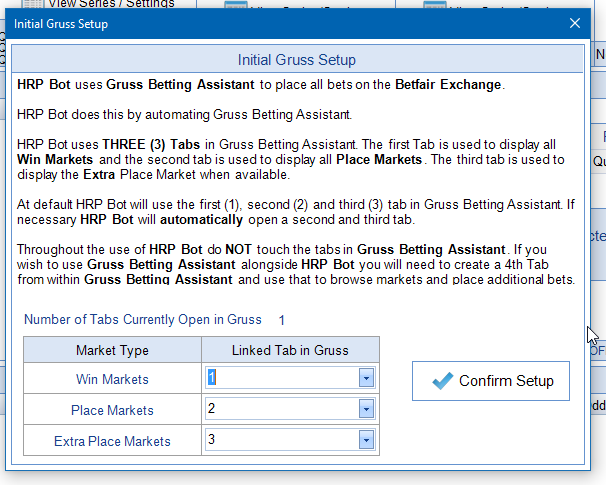Click View Series / Settings in background window
The width and height of the screenshot is (606, 485).
[111, 4]
